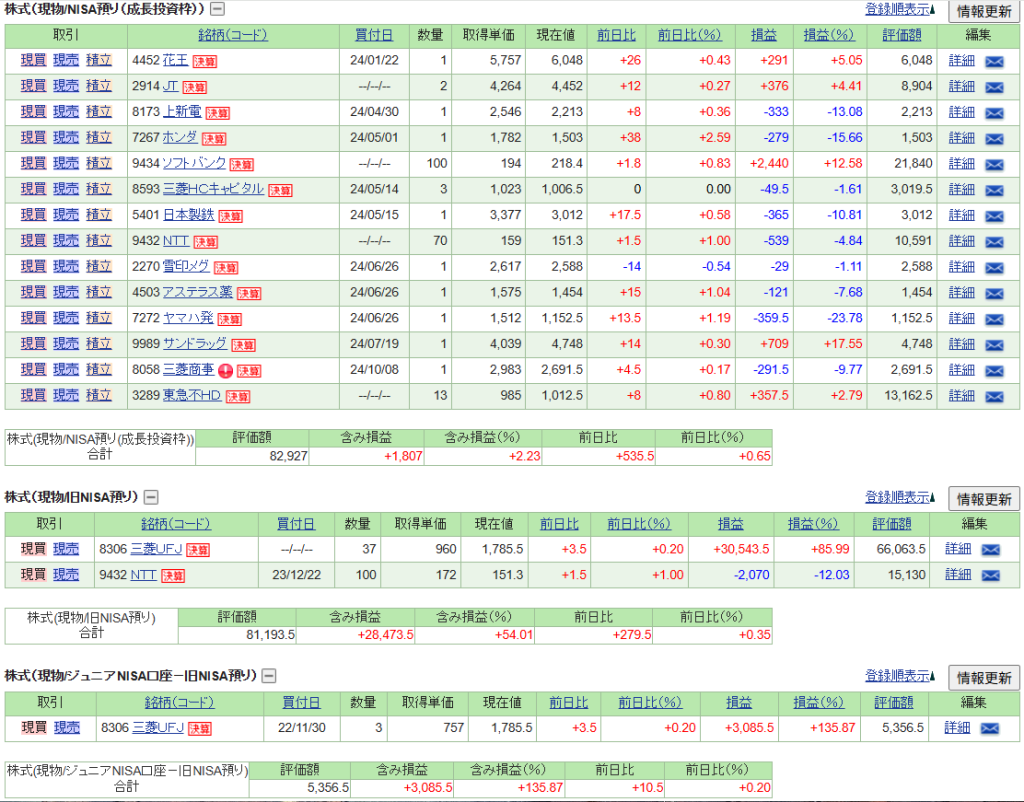Click the envelope icon for ソフトバンク

point(994,163)
